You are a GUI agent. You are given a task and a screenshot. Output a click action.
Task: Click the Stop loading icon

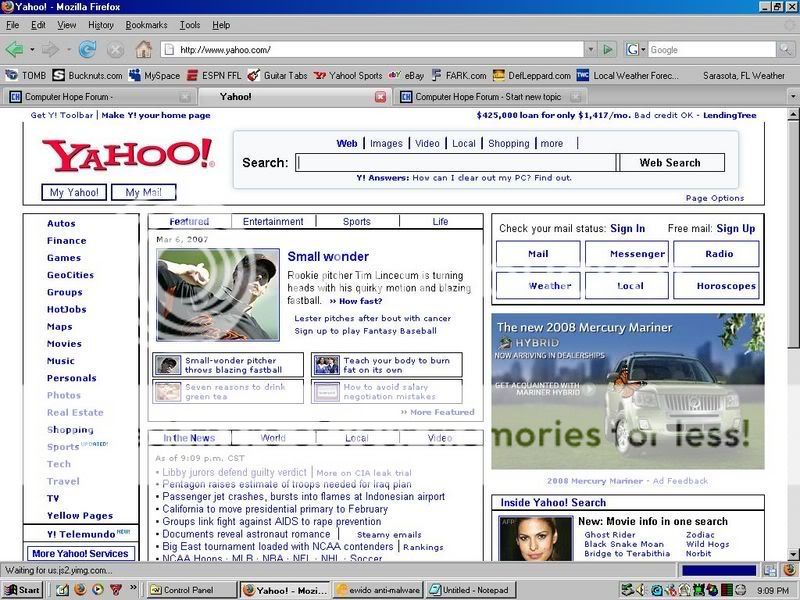click(115, 49)
